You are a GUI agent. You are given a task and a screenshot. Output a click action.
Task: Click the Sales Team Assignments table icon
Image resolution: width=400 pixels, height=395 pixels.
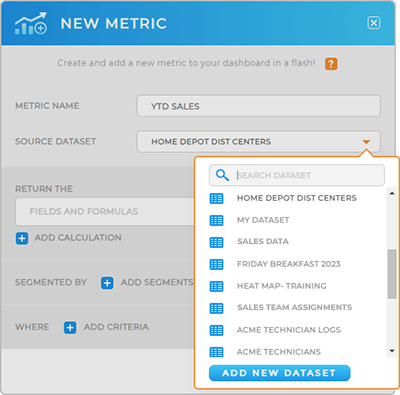tap(216, 308)
